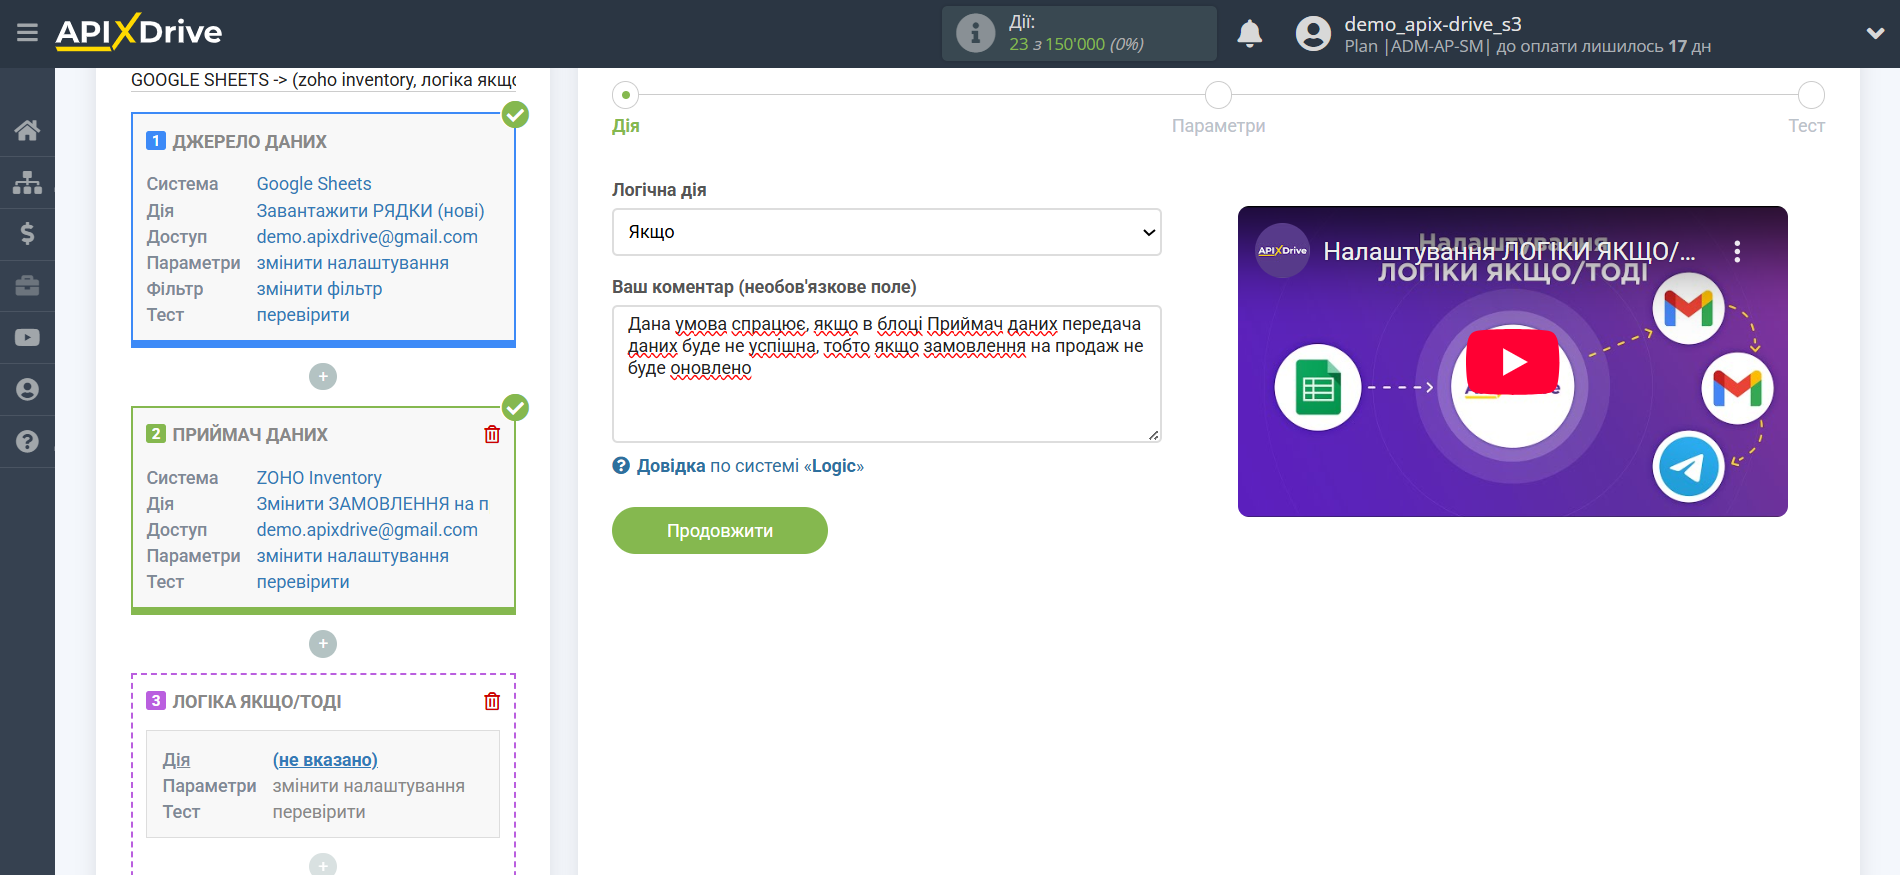Image resolution: width=1900 pixels, height=875 pixels.
Task: Click Завантажити РЯДКИ (нові) link
Action: (370, 211)
